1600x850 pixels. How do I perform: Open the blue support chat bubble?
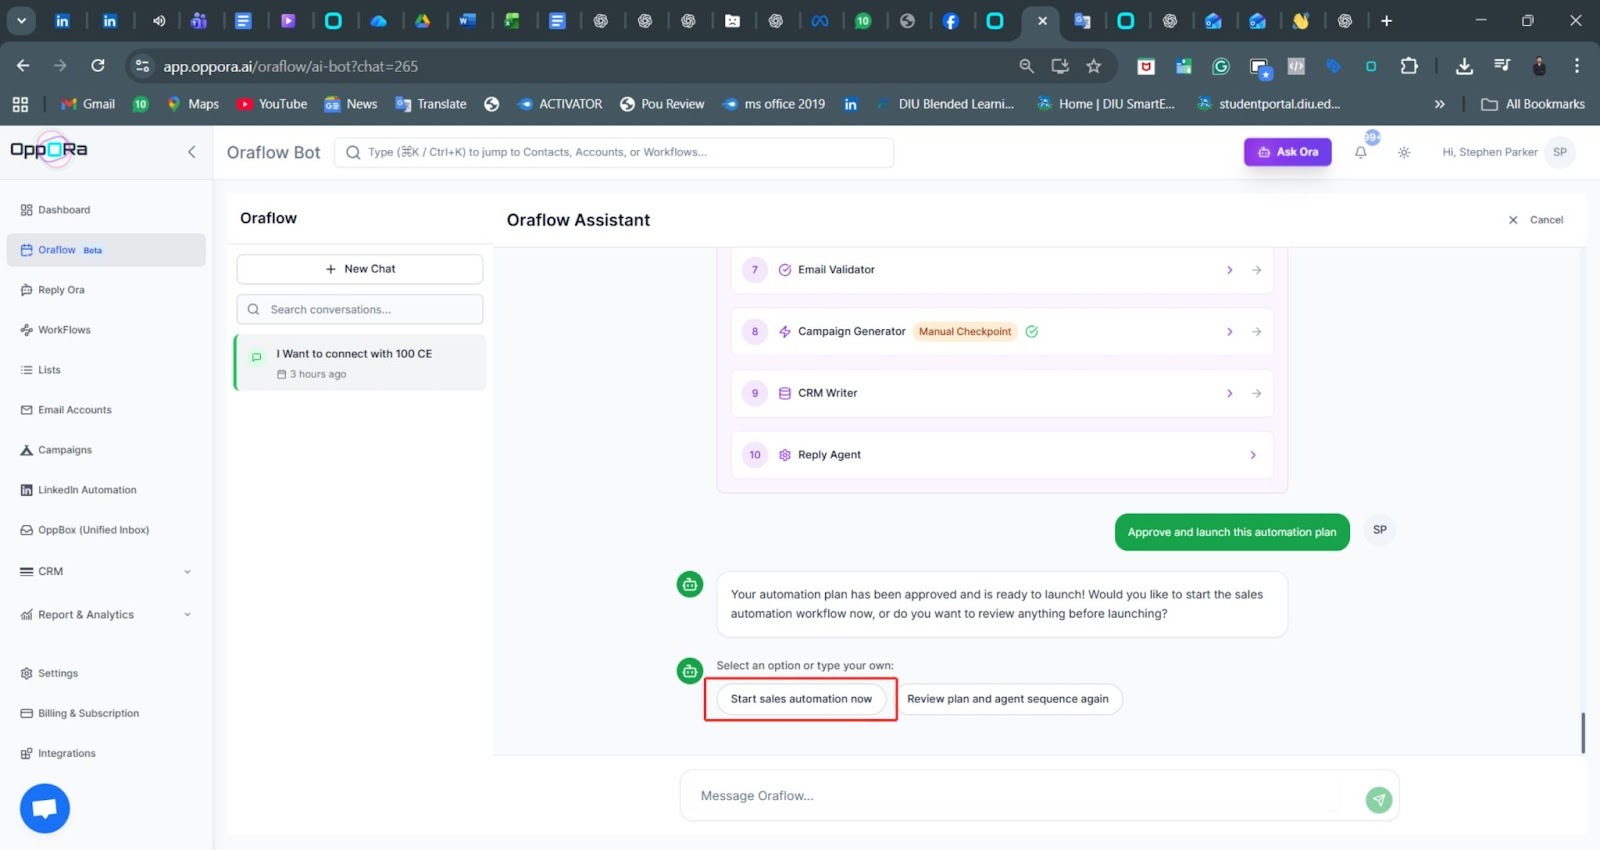pos(45,808)
